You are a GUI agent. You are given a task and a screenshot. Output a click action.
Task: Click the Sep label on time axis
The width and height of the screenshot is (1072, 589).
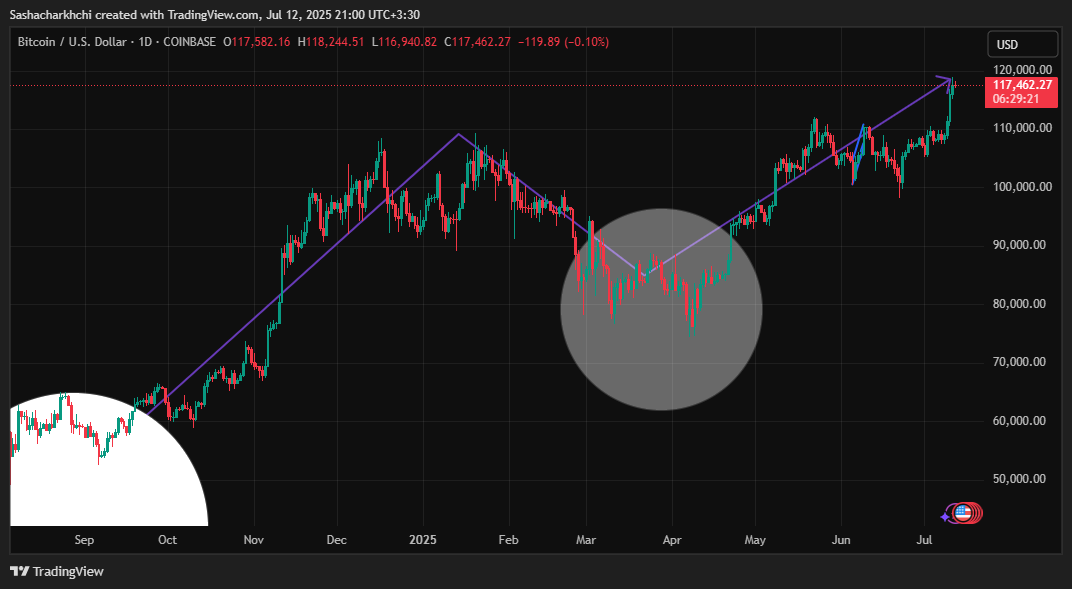coord(84,540)
